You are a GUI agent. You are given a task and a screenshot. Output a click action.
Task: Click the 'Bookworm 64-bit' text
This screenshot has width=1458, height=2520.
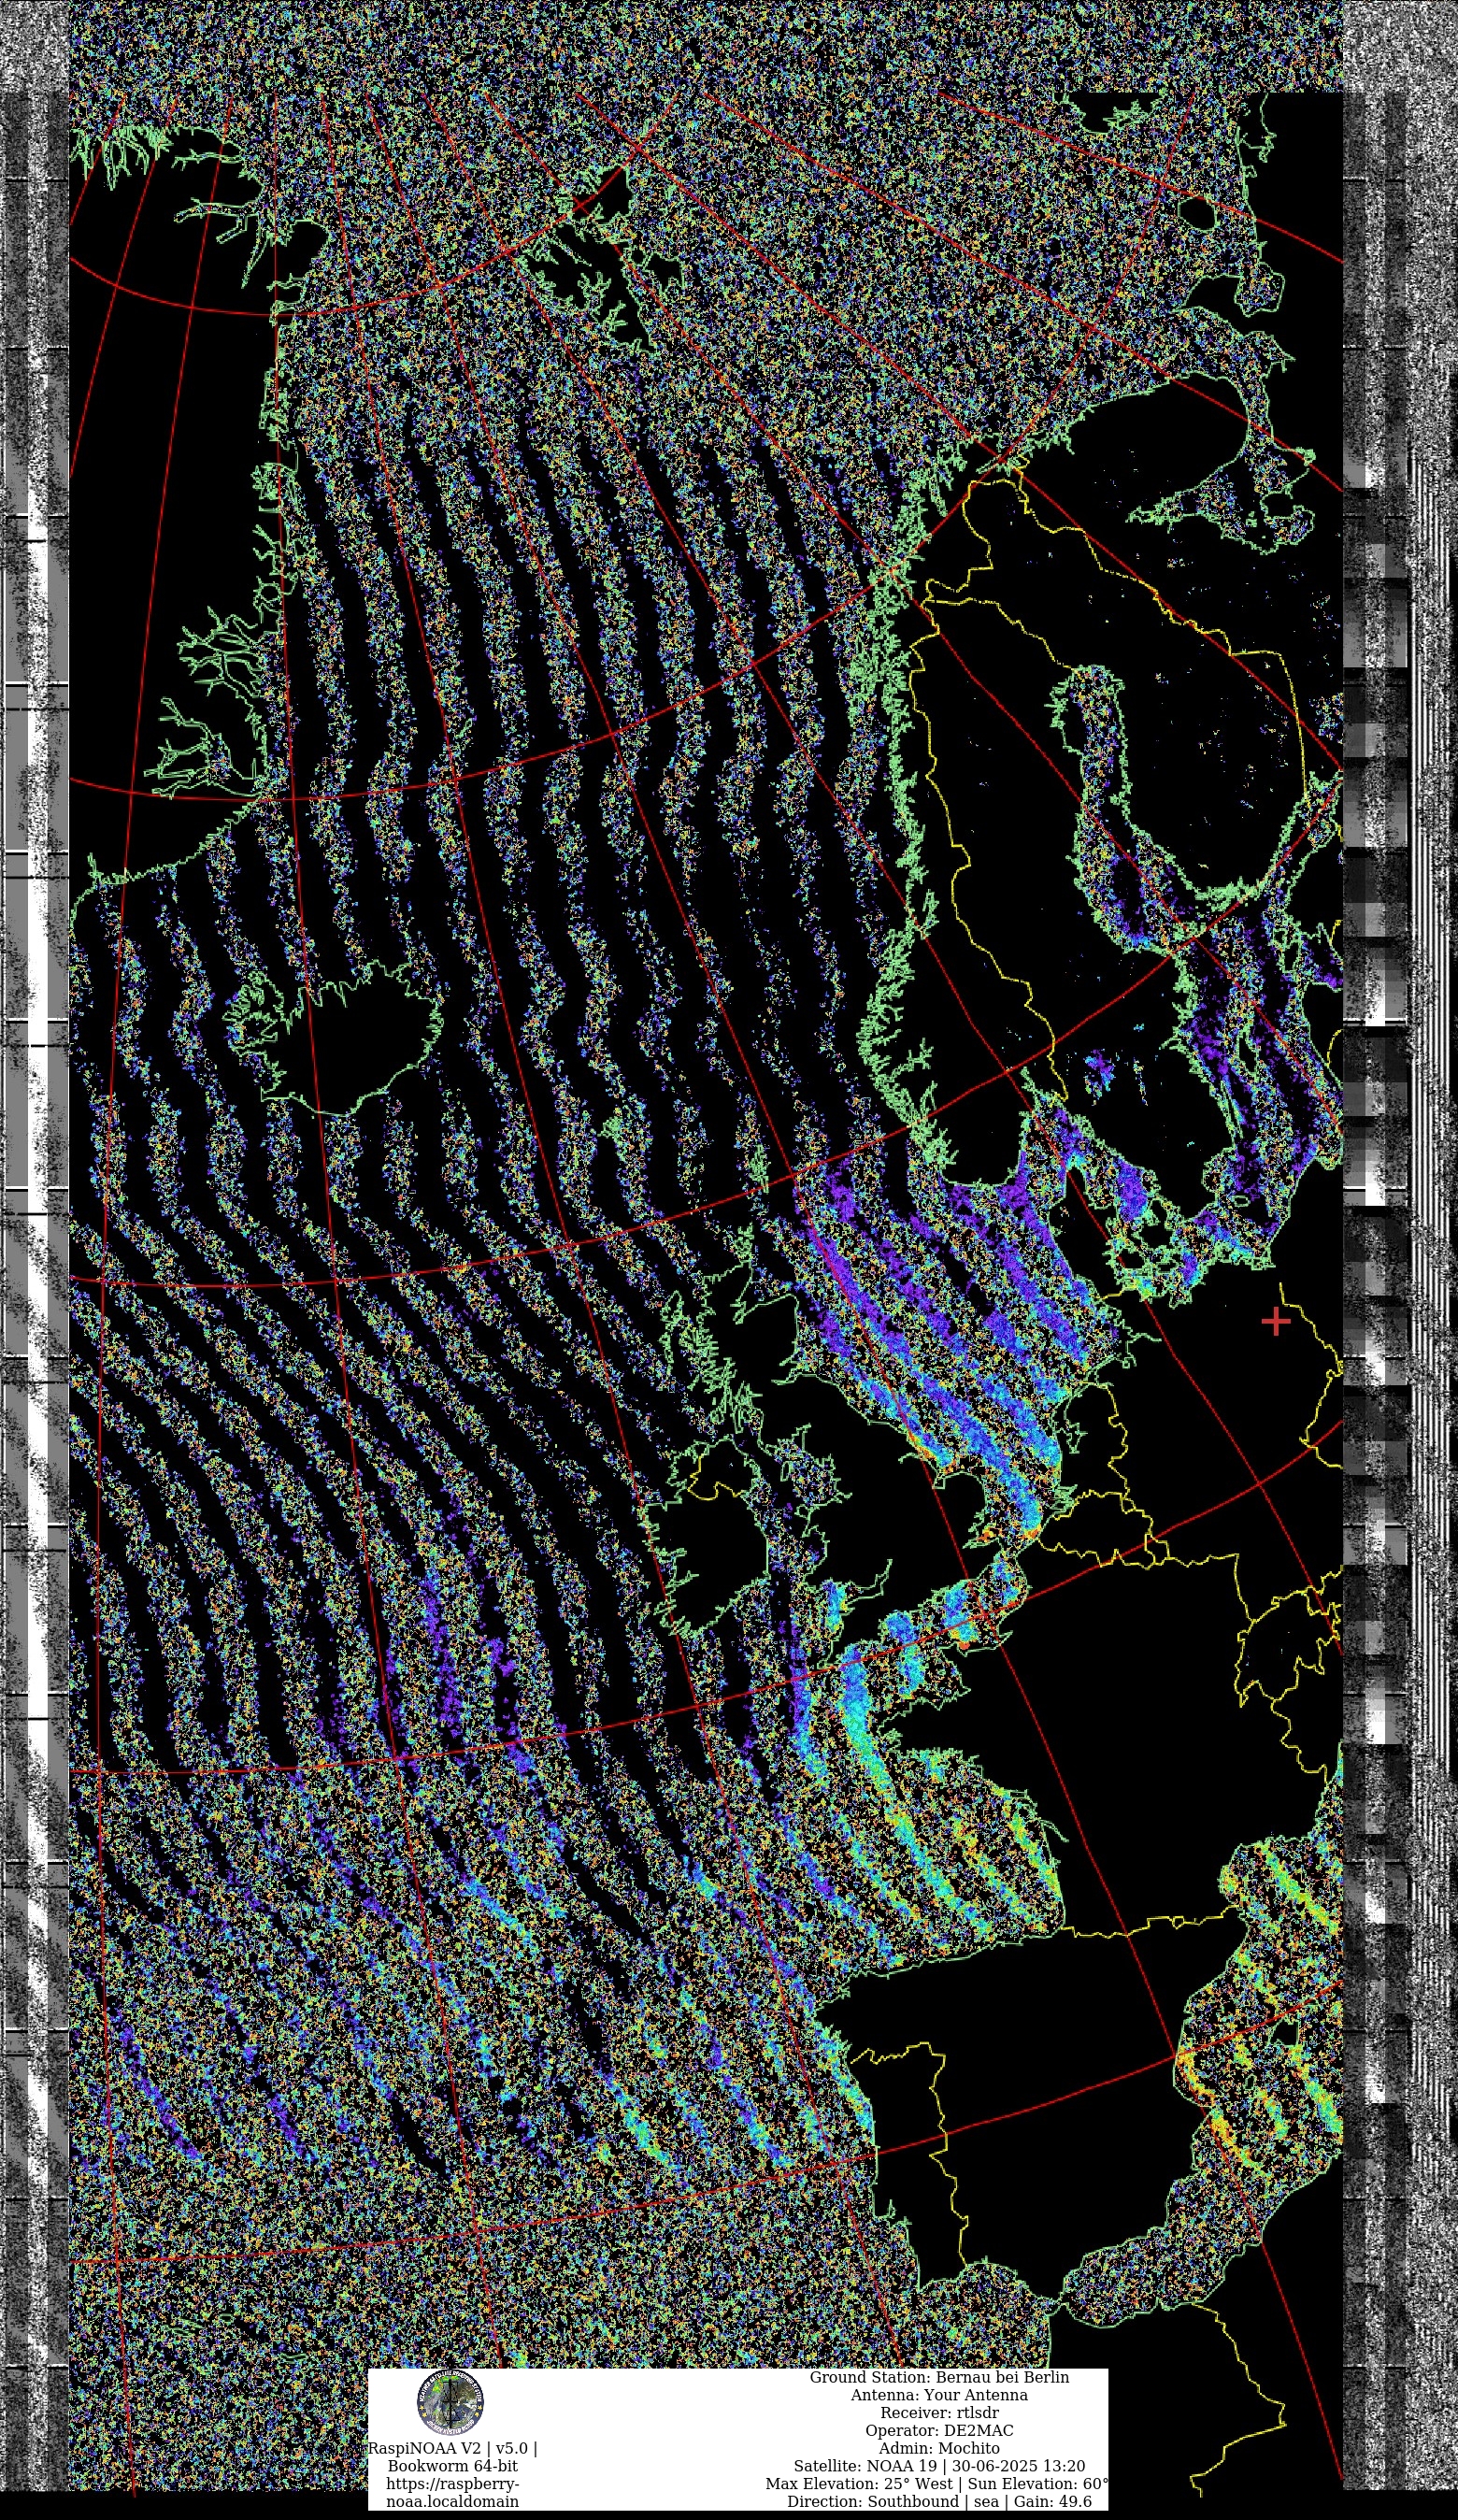452,2466
